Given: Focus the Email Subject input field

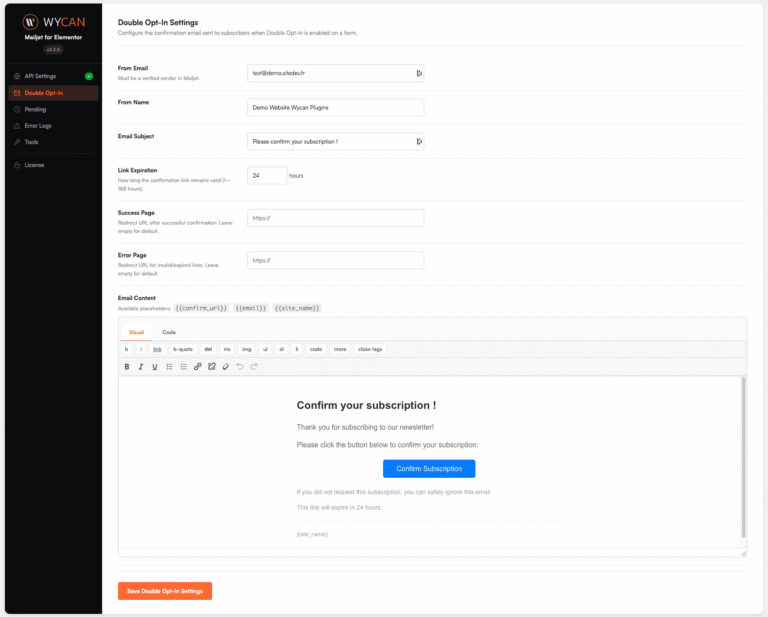Looking at the screenshot, I should (x=336, y=142).
